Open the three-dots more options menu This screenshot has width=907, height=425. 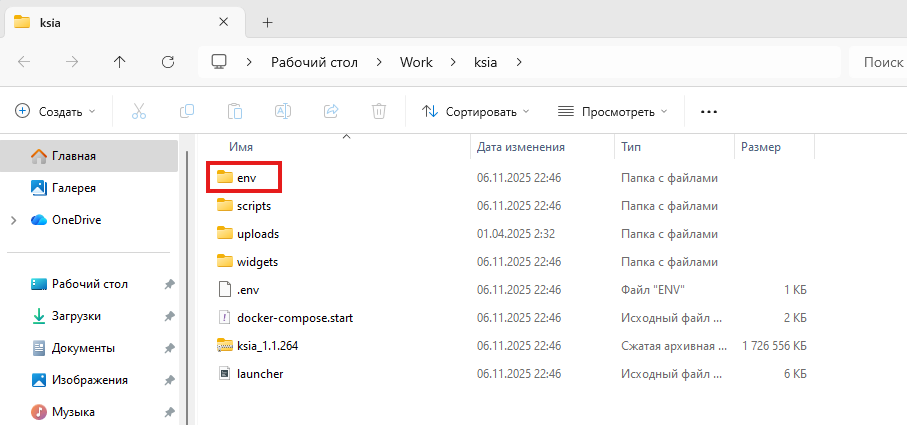point(709,111)
